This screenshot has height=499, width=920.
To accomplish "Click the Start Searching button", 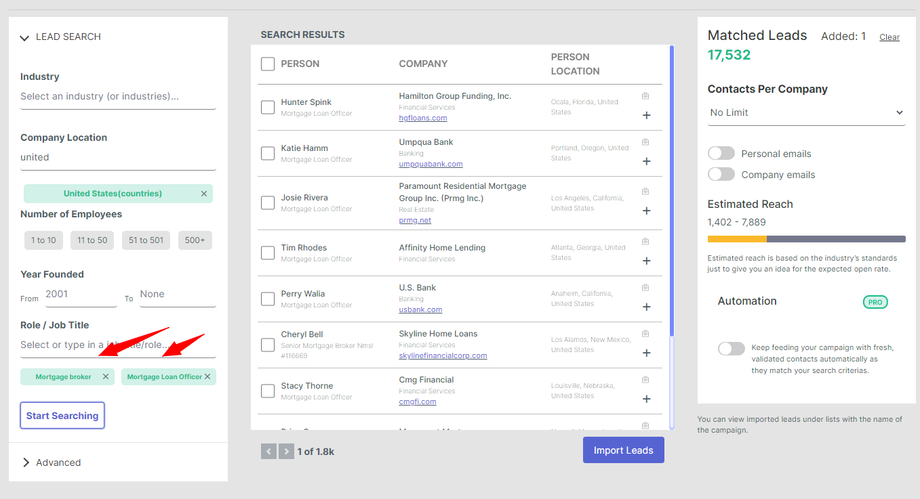I will [62, 415].
